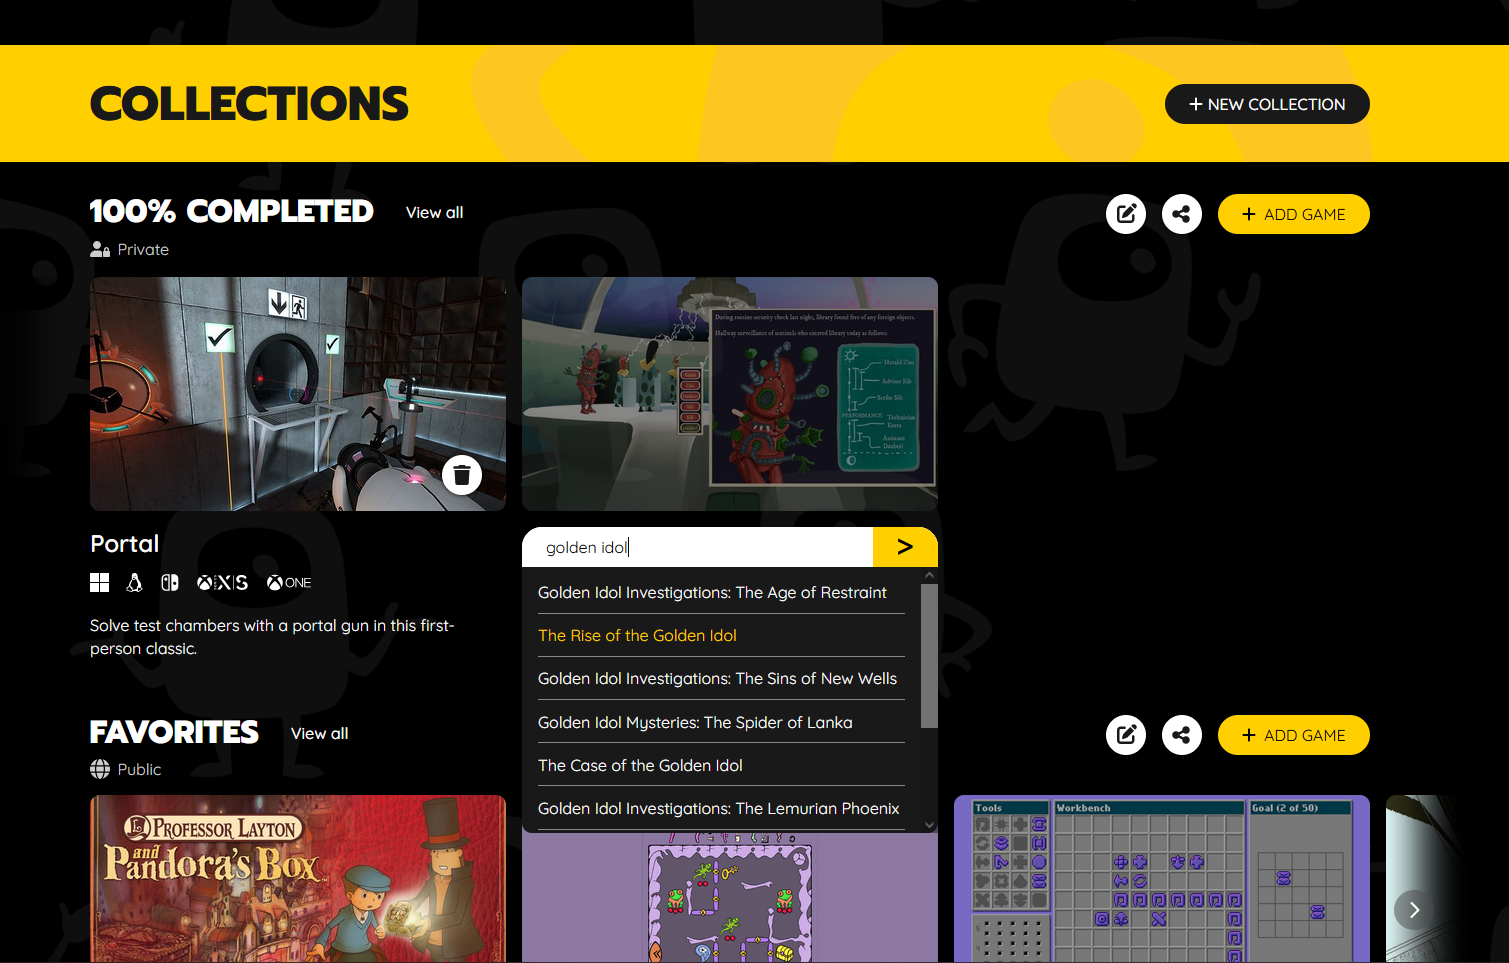View all games in Favorites
1509x963 pixels.
tap(319, 734)
